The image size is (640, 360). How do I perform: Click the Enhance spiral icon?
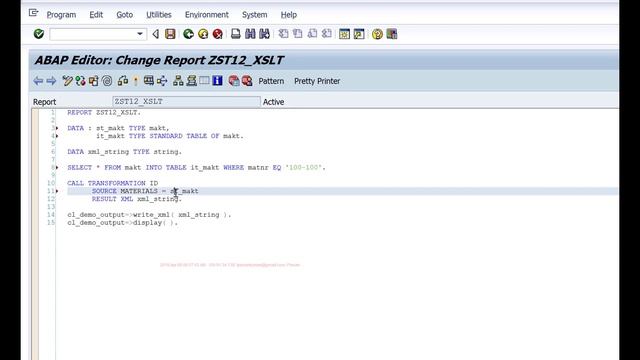click(107, 81)
